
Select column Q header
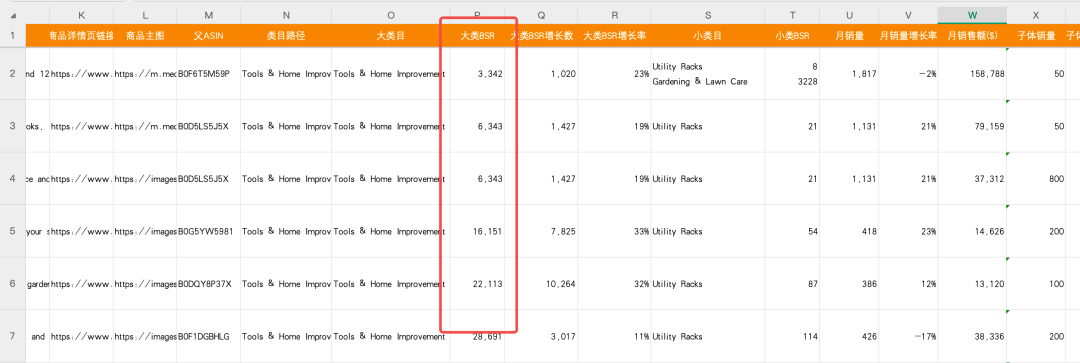coord(541,15)
